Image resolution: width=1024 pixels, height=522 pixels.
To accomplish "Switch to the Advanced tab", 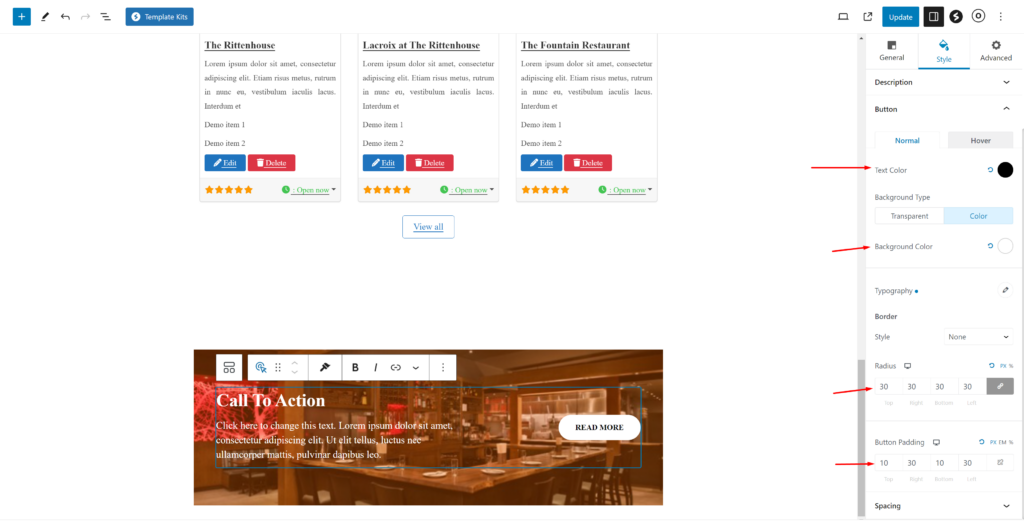I will tap(996, 51).
